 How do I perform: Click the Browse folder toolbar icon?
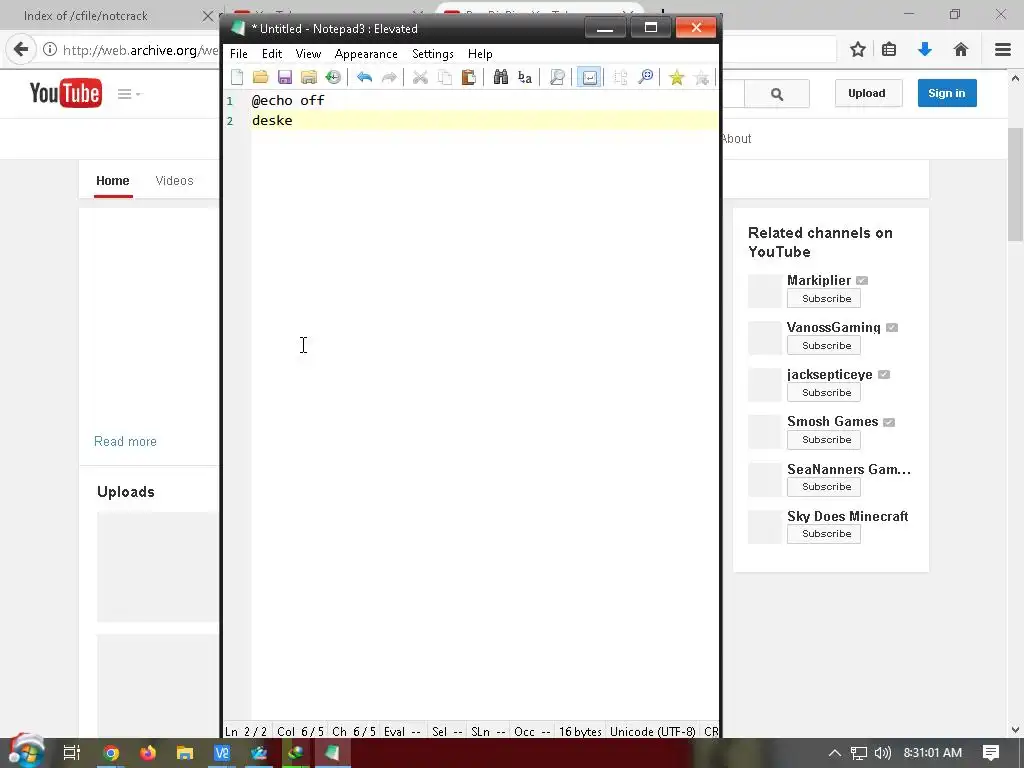click(x=309, y=77)
